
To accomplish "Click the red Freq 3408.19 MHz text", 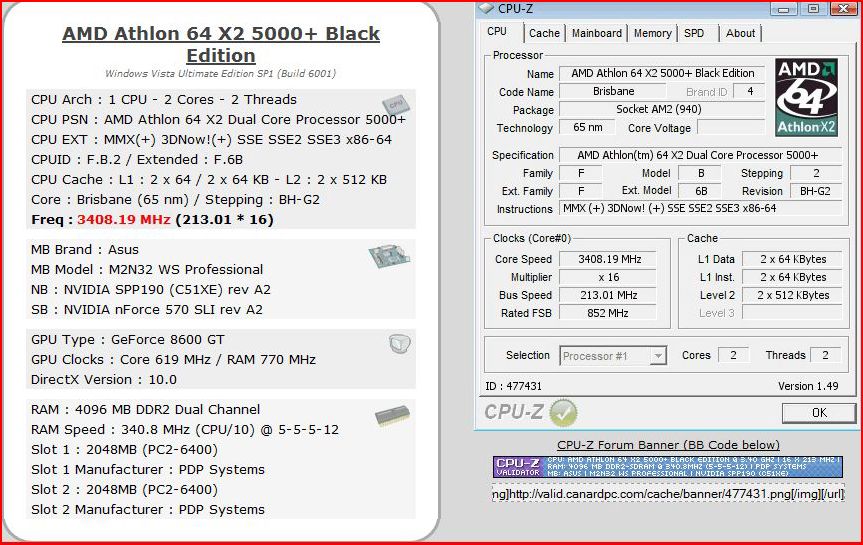I will coord(124,220).
